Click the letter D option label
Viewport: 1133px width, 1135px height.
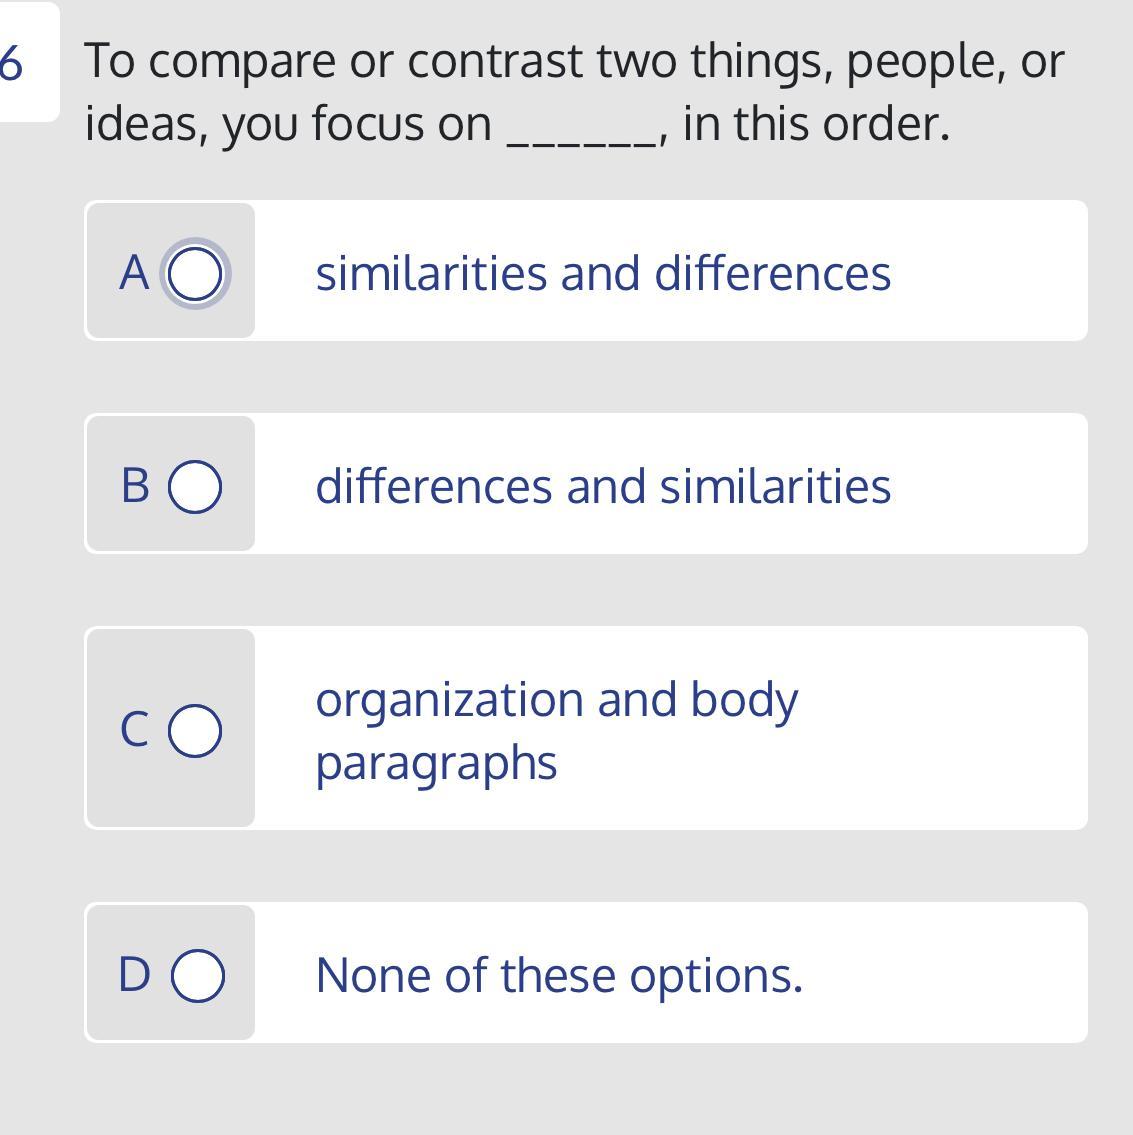tap(135, 974)
